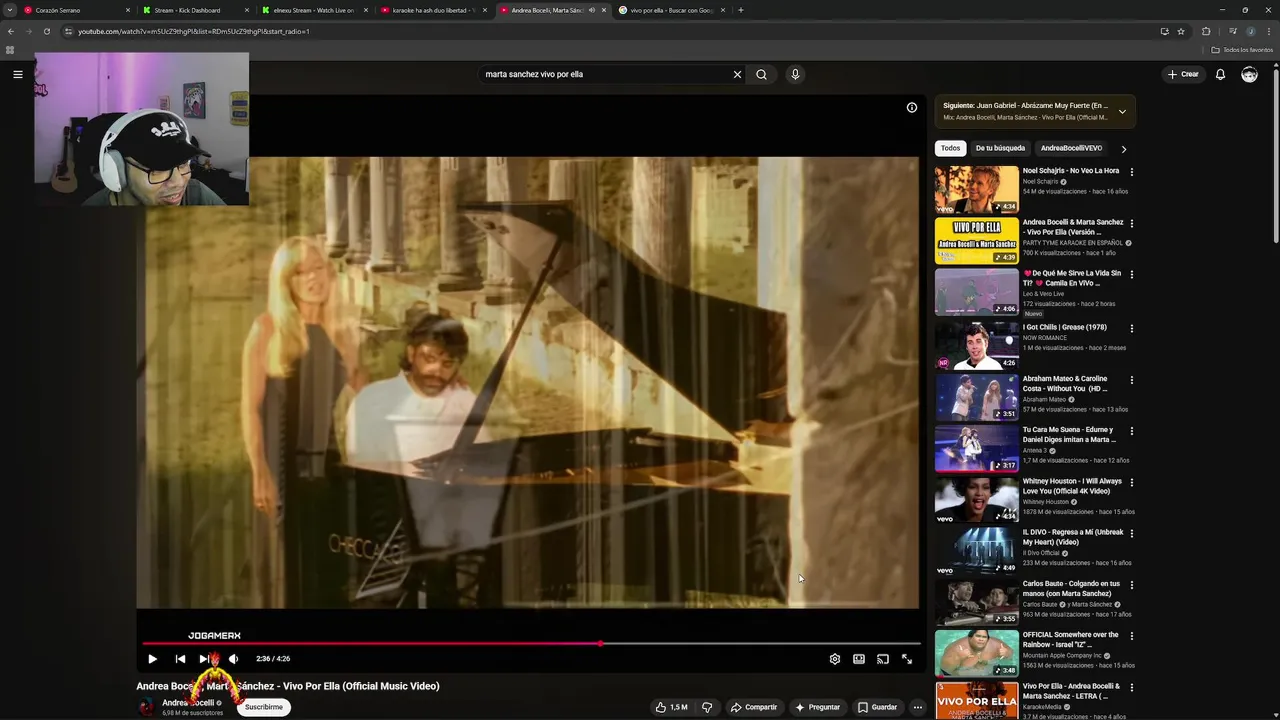Mute the Andrea Bocelli tab audio
Screen dimensions: 1280x720
pyautogui.click(x=591, y=10)
